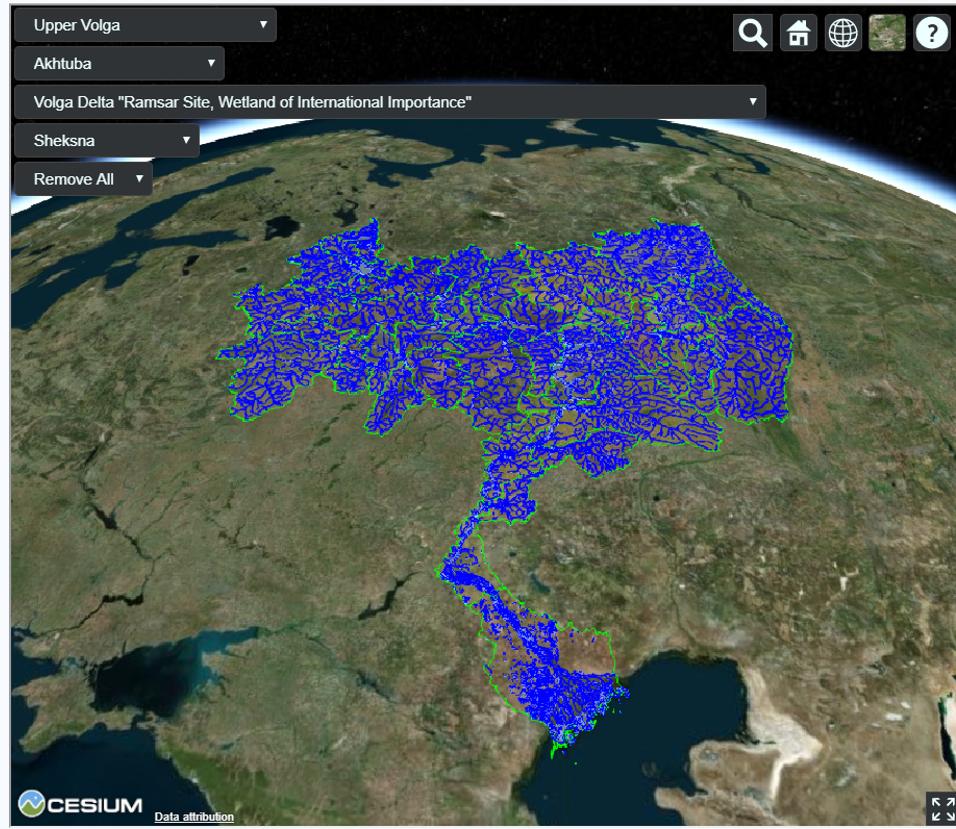Open the Data attribution link

coord(194,817)
